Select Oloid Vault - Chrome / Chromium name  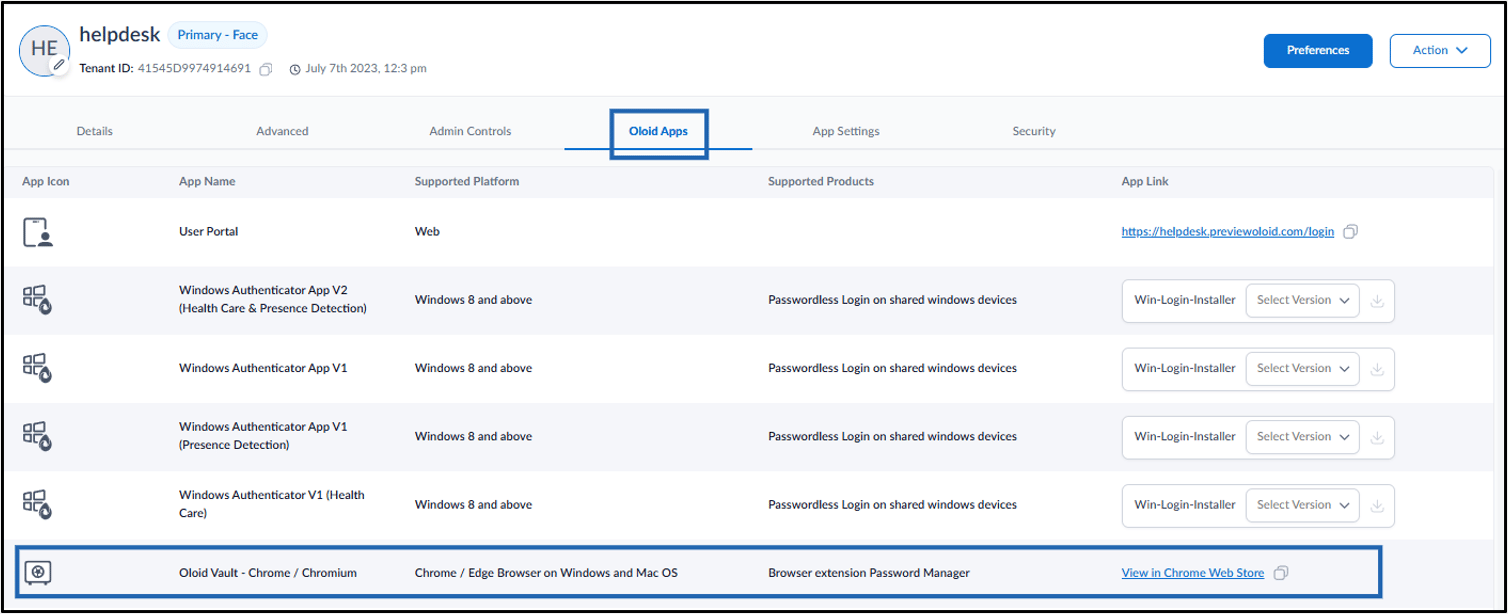pyautogui.click(x=268, y=573)
